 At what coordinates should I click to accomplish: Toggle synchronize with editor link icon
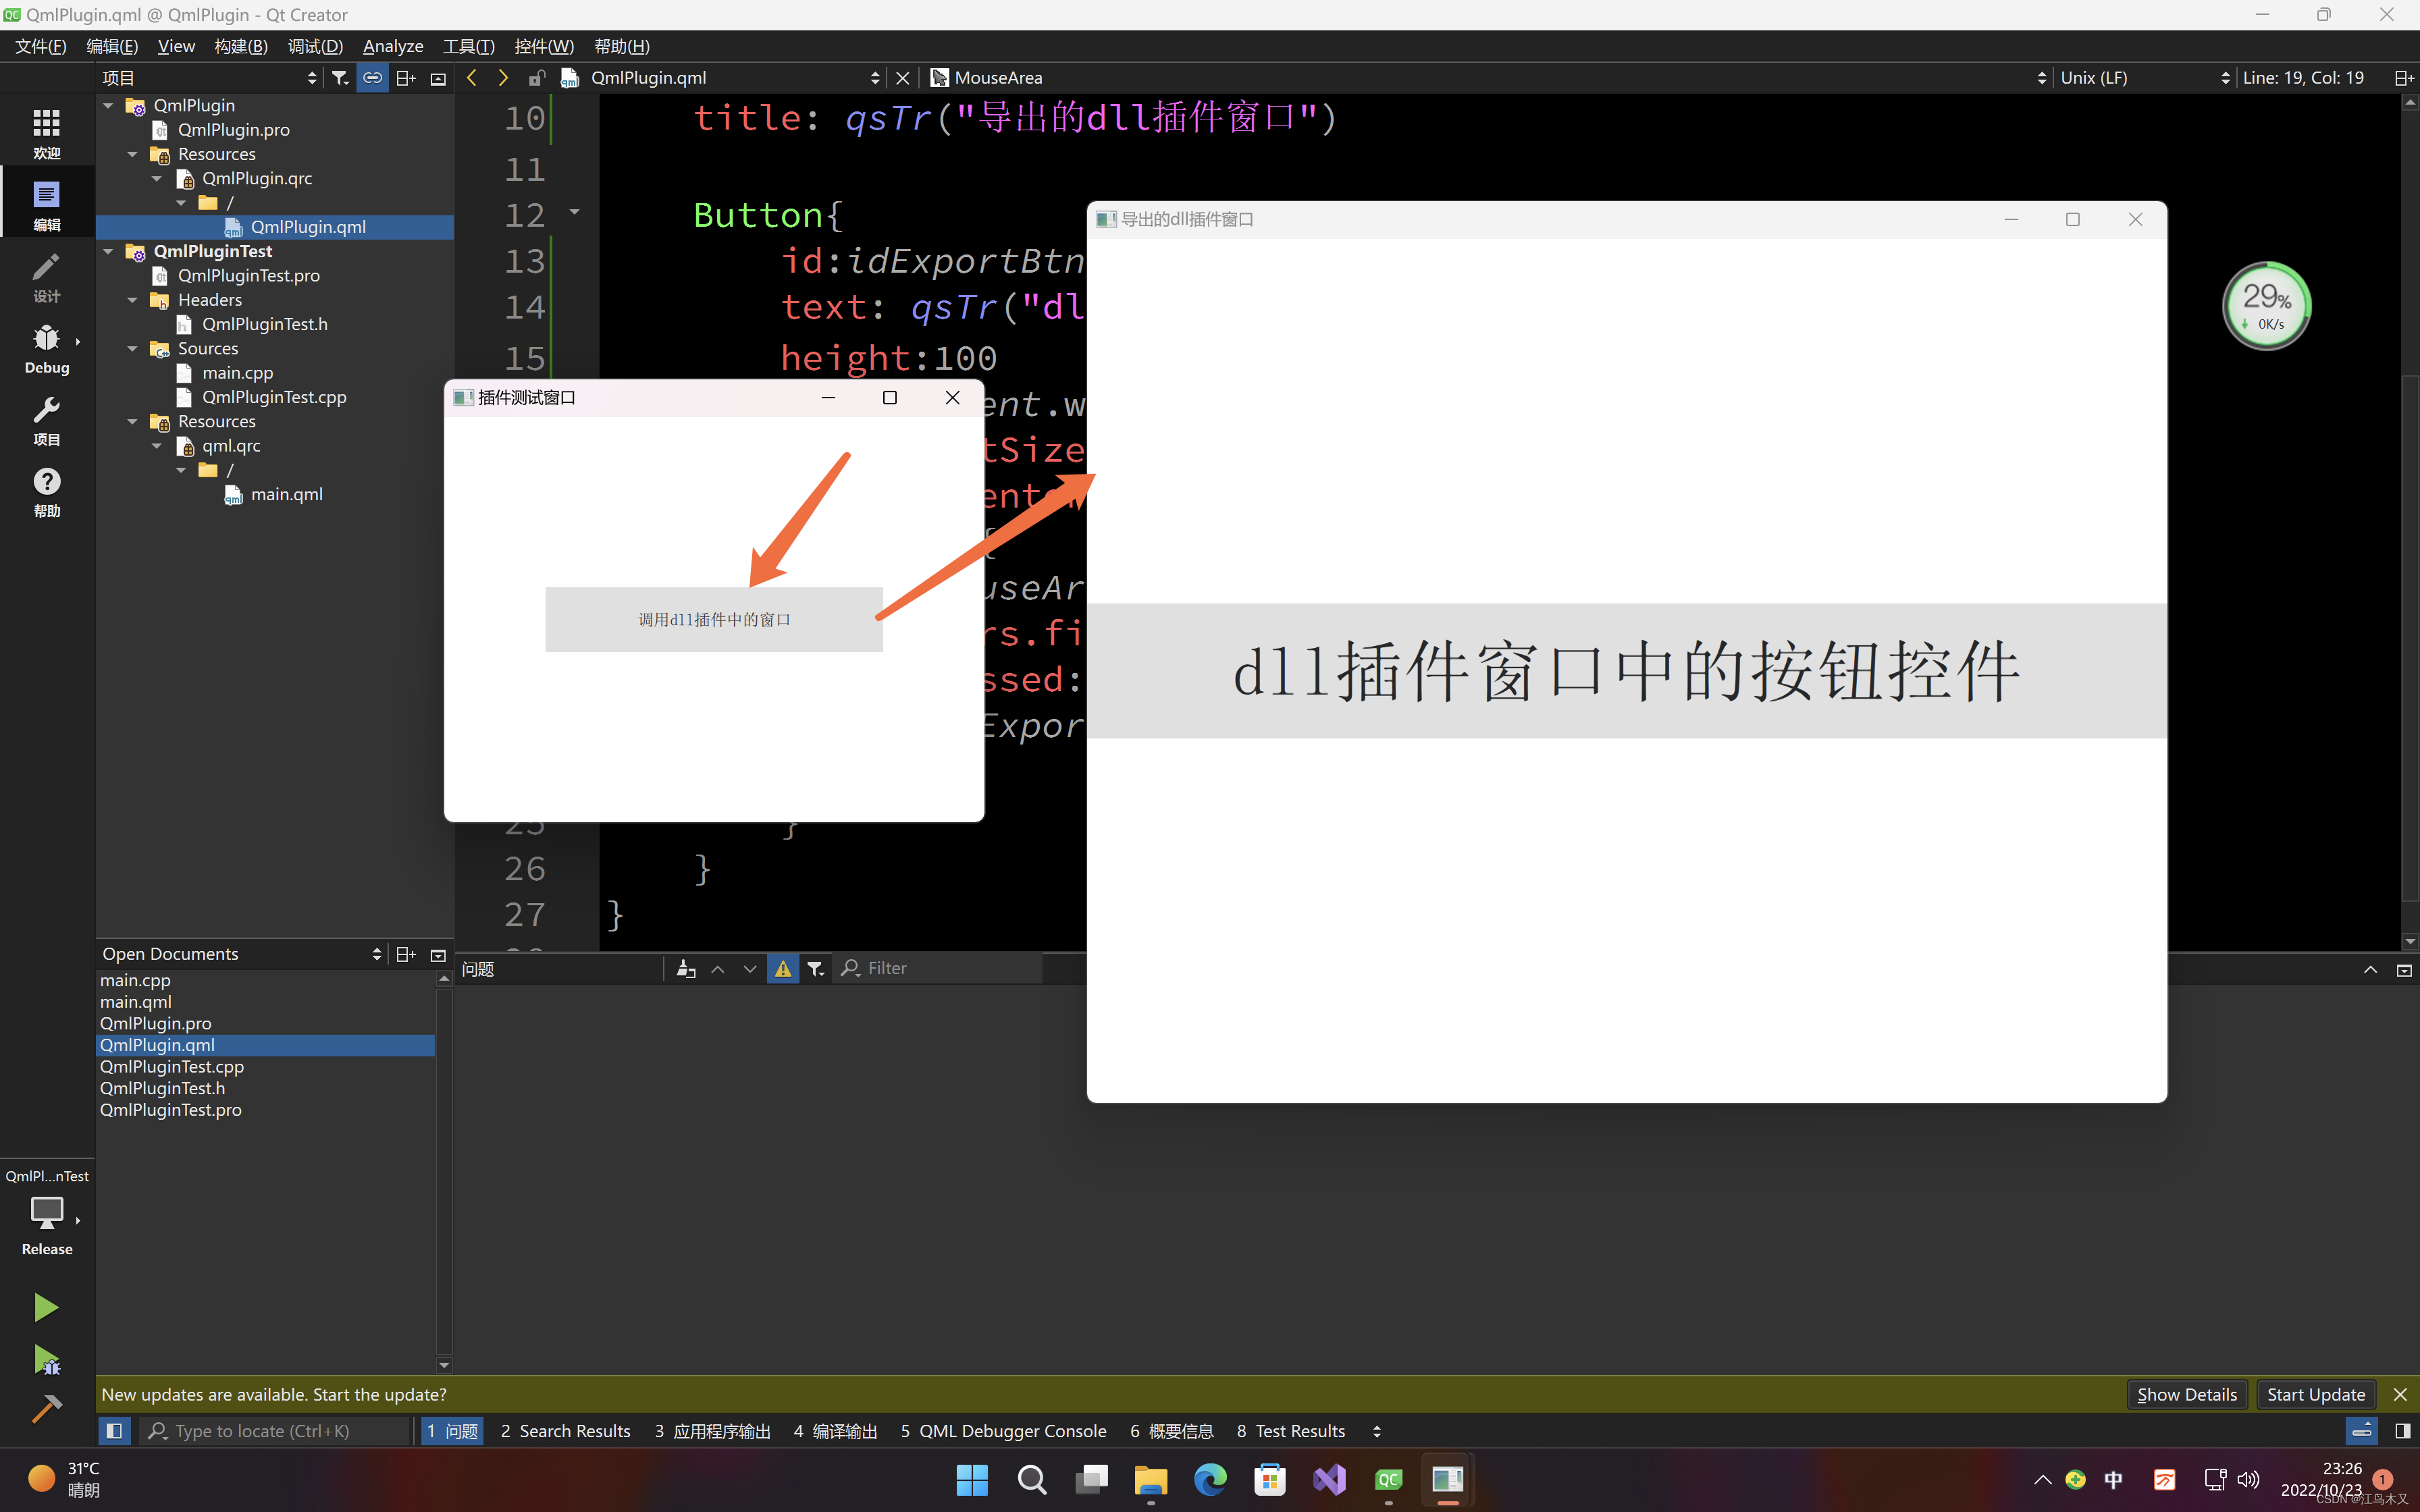pyautogui.click(x=372, y=78)
